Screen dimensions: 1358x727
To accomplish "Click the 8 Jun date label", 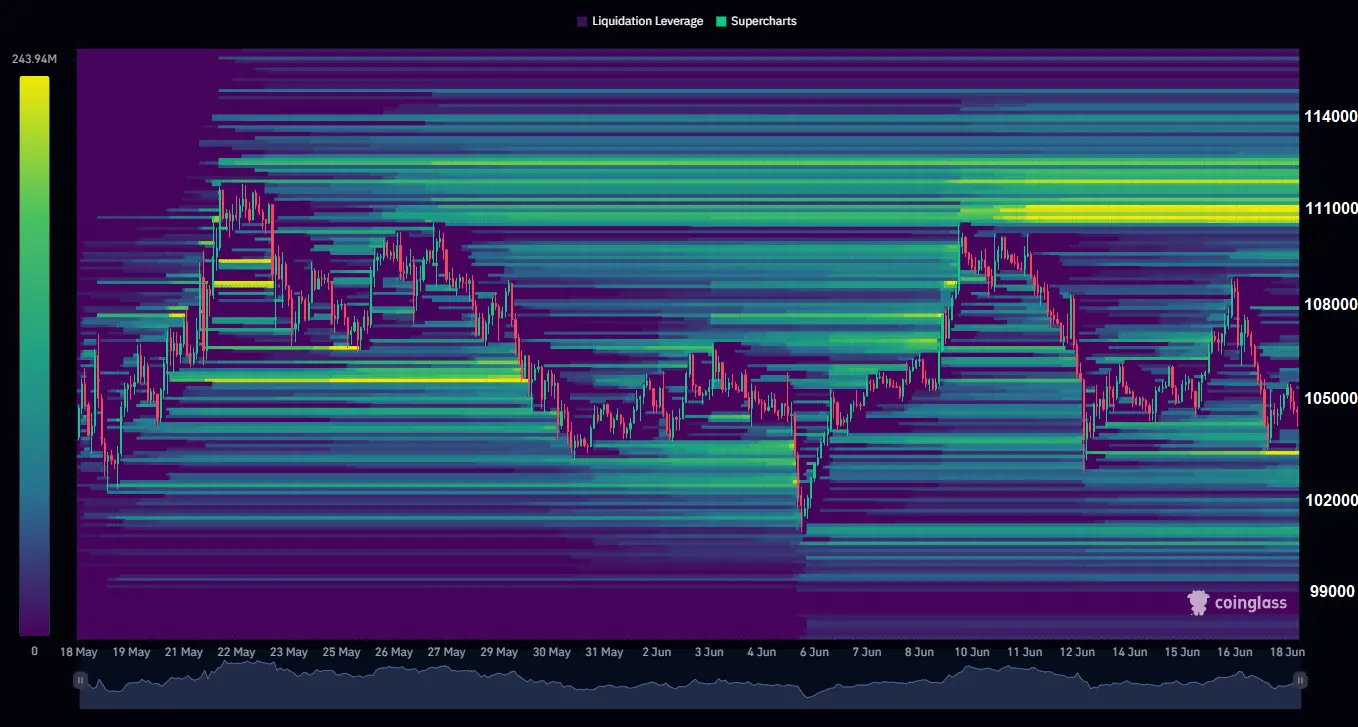I will tap(919, 652).
